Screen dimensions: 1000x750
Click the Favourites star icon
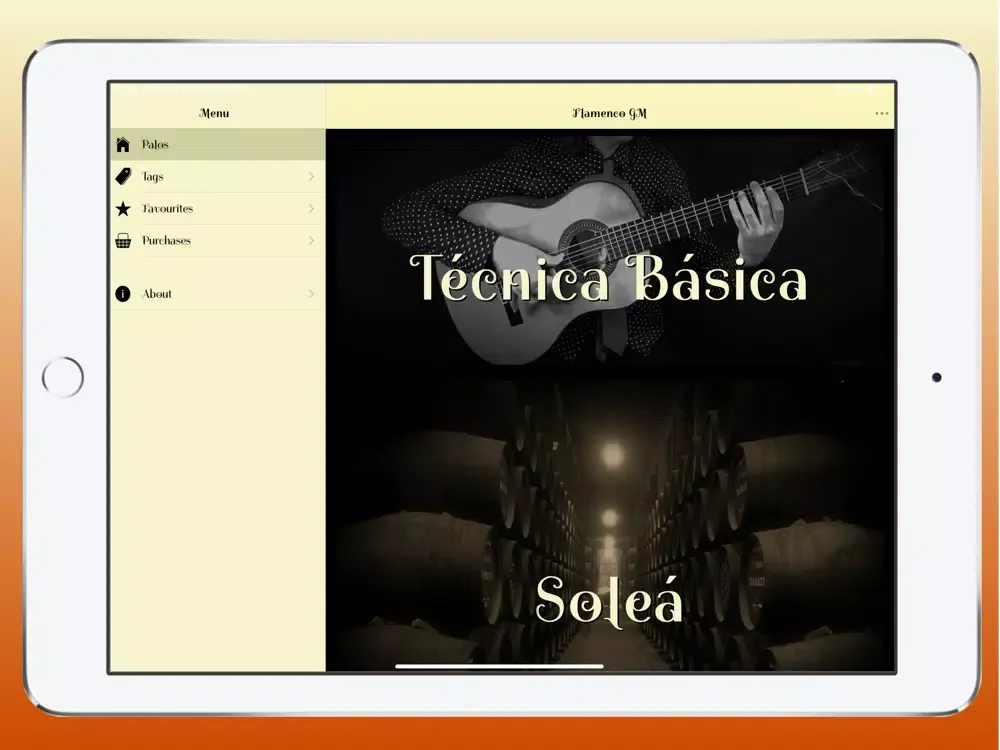point(123,209)
